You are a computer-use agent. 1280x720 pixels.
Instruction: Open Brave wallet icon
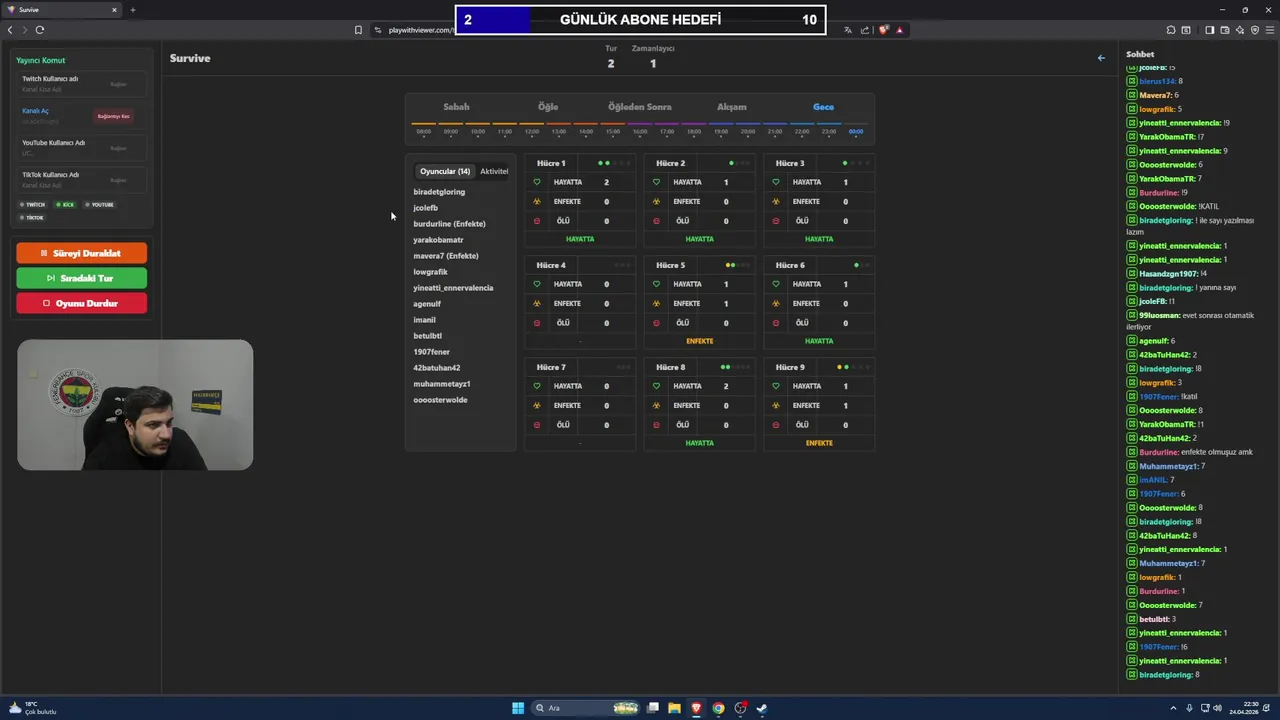click(x=1225, y=30)
